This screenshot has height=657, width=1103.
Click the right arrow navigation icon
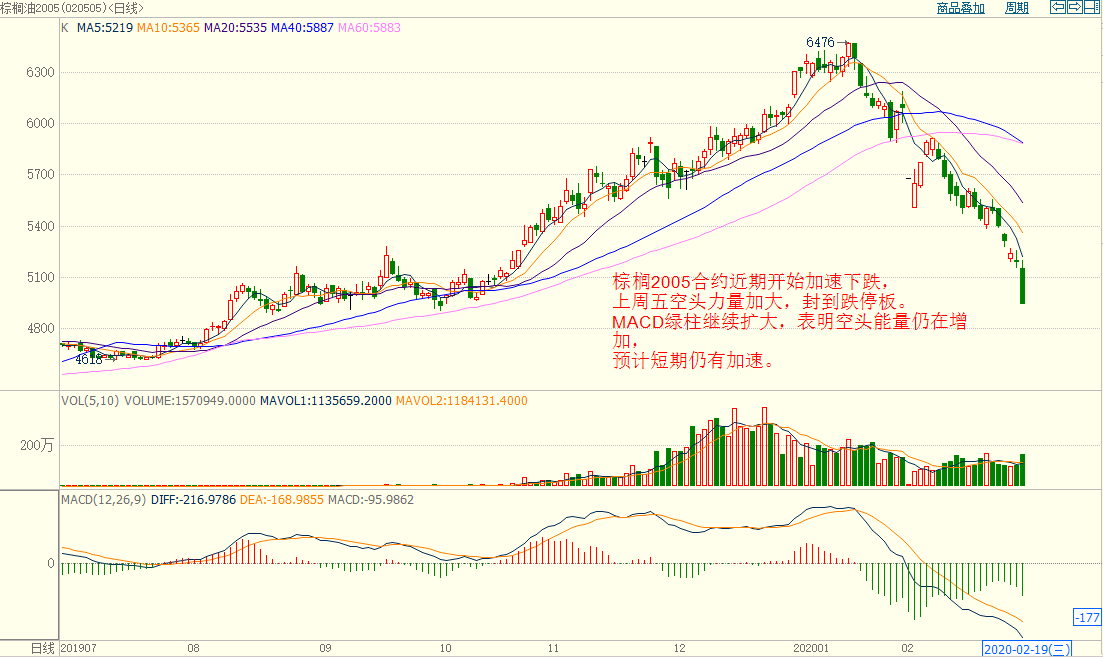[x=1075, y=8]
